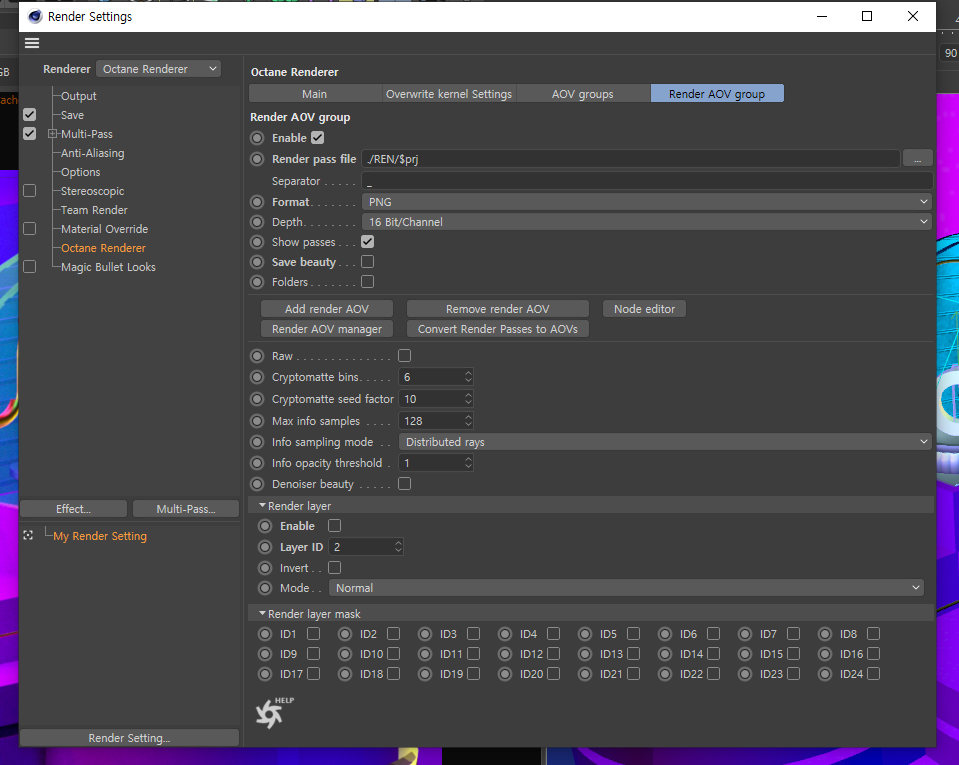
Task: Open the hamburger menu in Render Settings
Action: coord(32,43)
